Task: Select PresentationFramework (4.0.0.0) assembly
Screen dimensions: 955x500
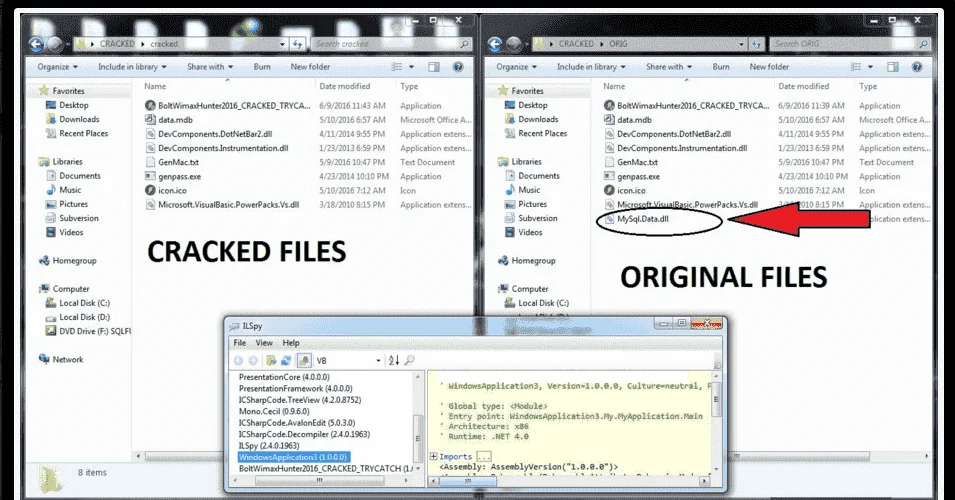Action: [x=295, y=388]
